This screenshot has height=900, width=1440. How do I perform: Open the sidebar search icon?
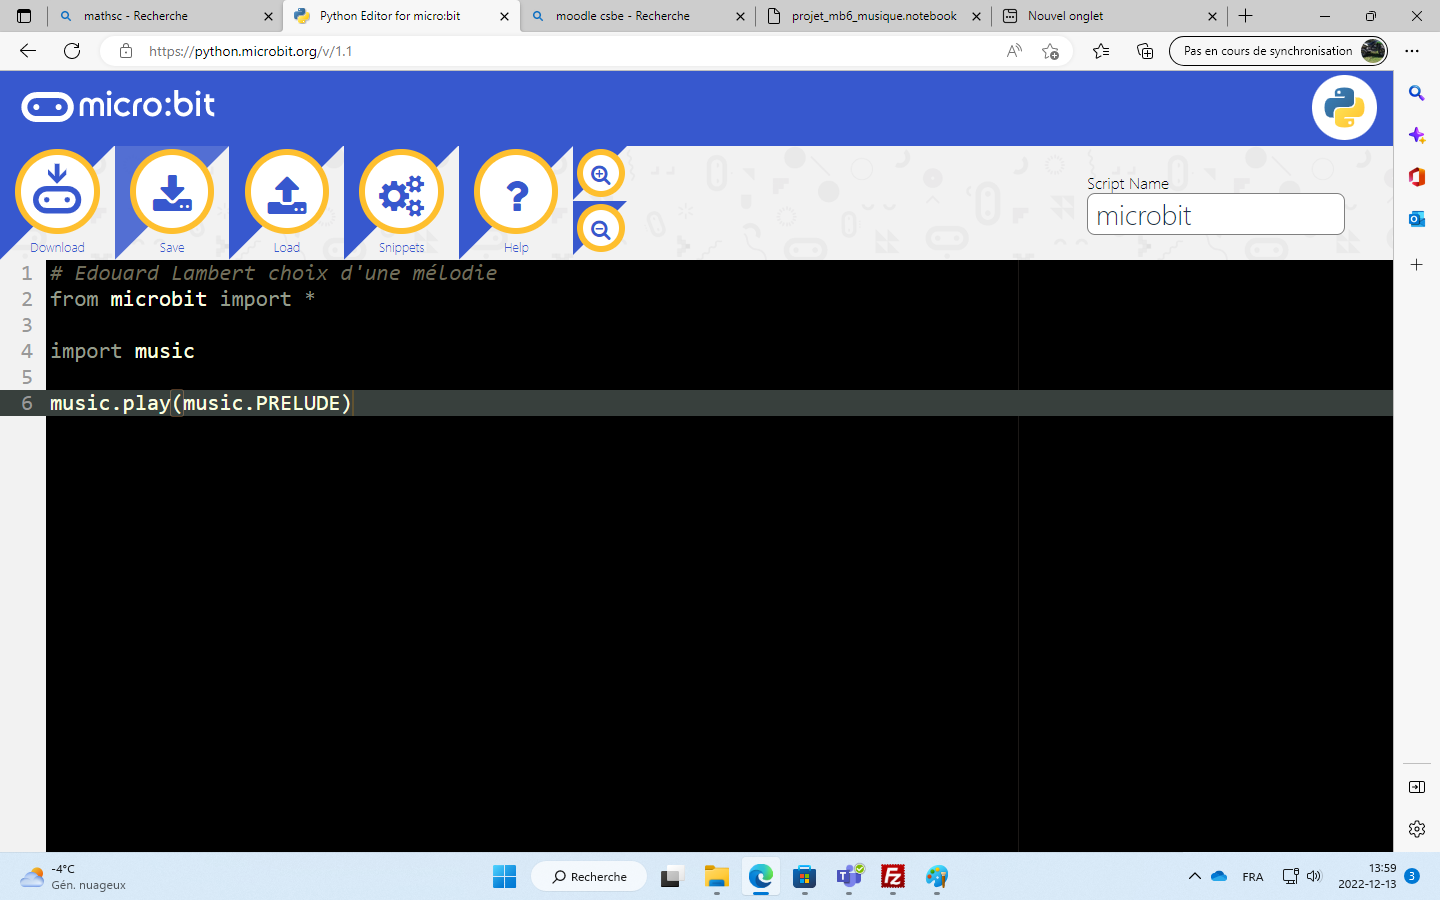click(1417, 93)
